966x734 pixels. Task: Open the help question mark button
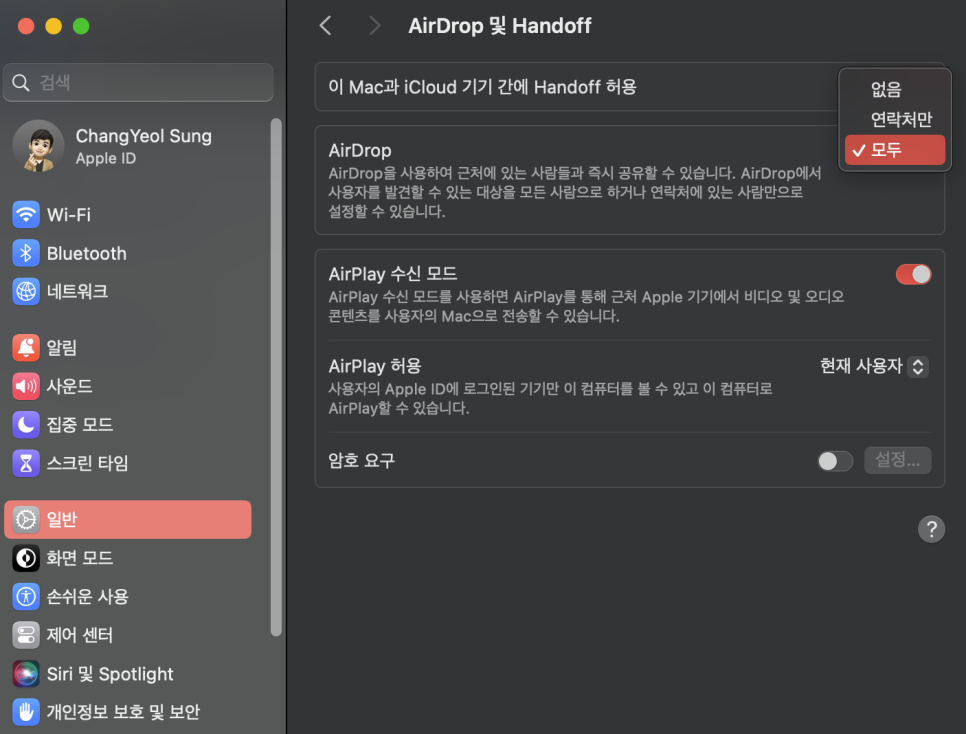click(x=931, y=529)
